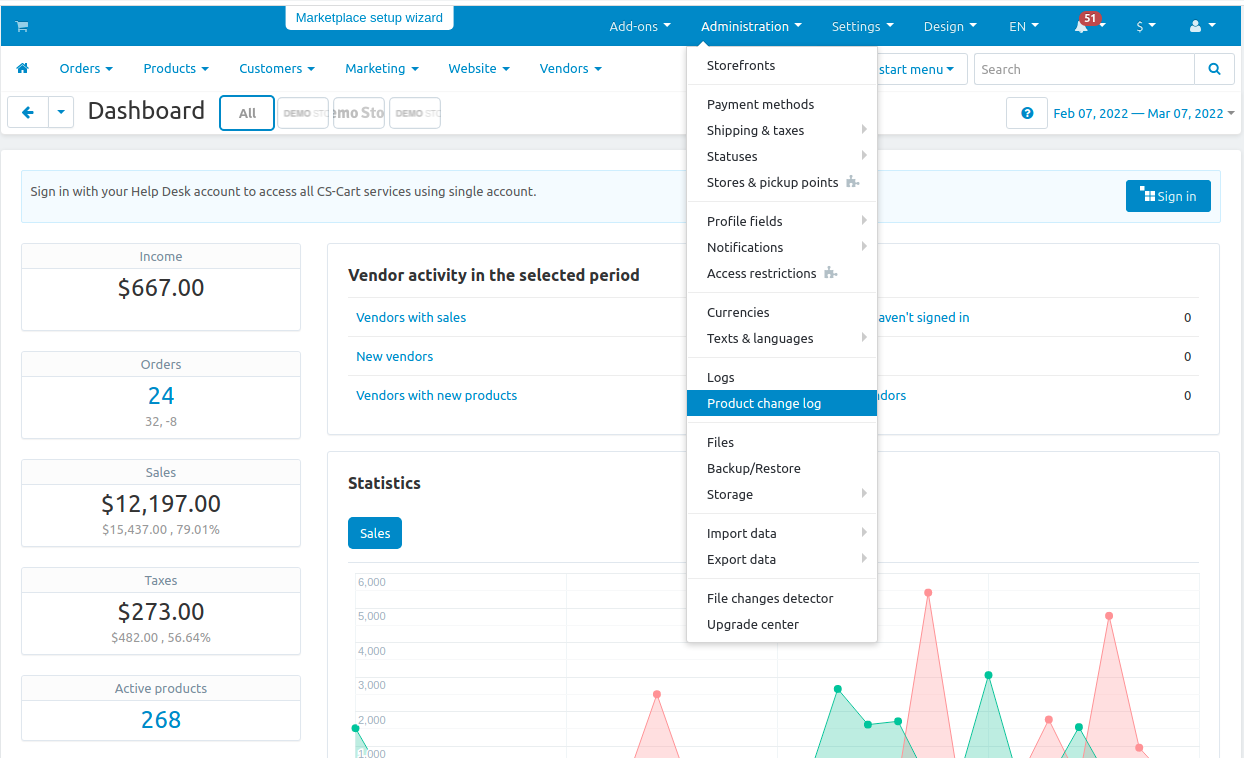Screen dimensions: 1244x758
Task: Open the help question mark icon
Action: (x=1027, y=113)
